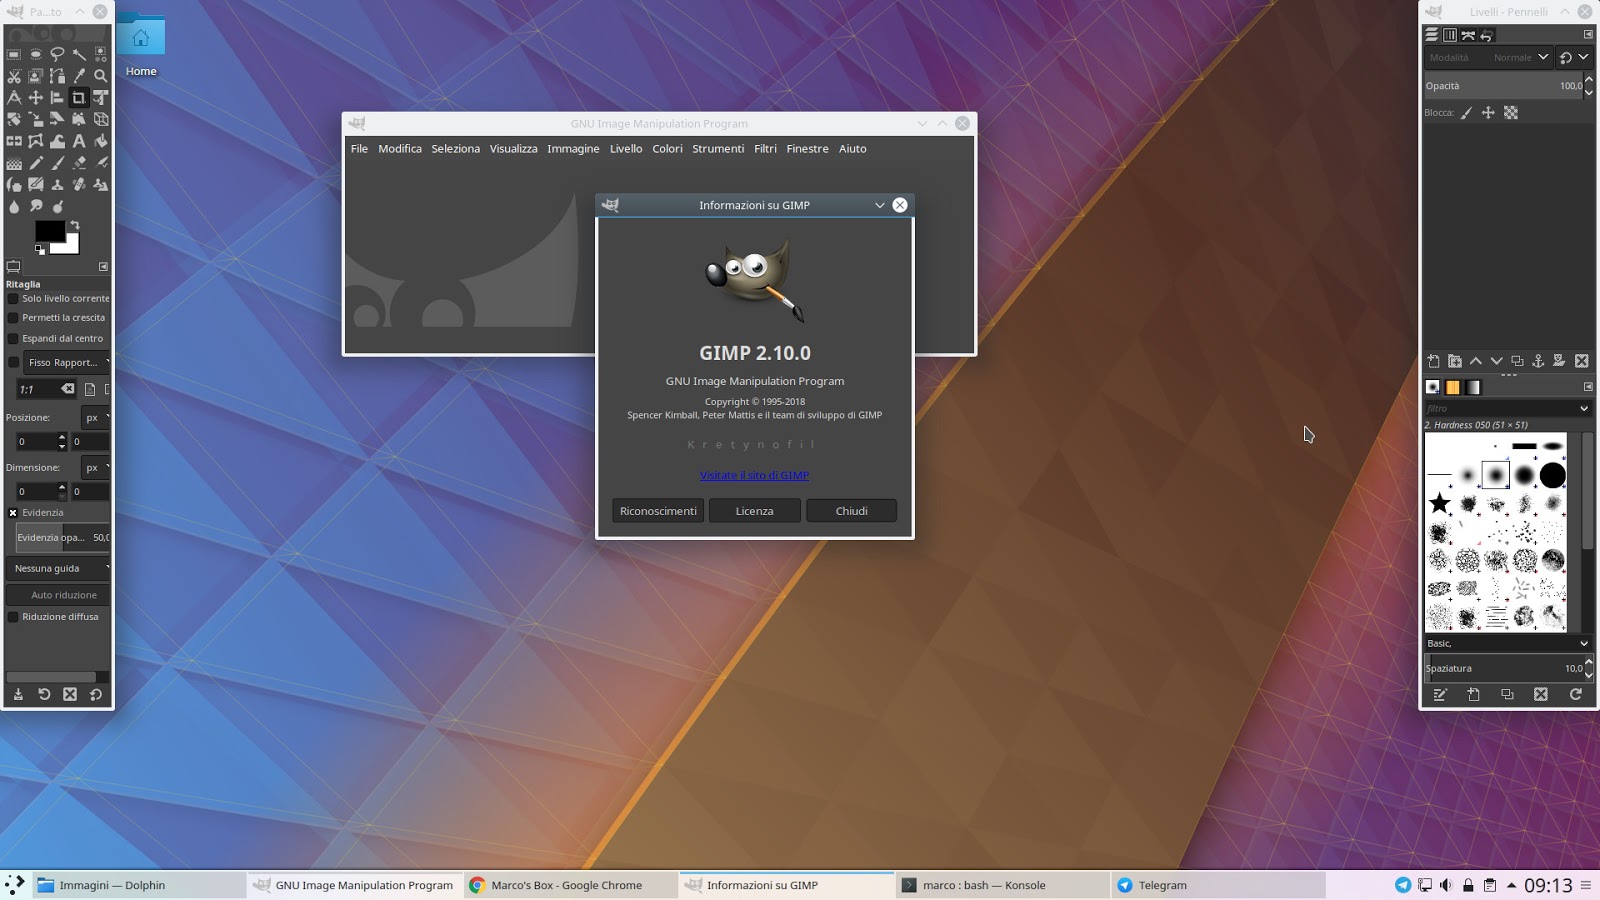Viewport: 1600px width, 900px height.
Task: Open the brush filtro dropdown arrow
Action: click(x=1584, y=408)
